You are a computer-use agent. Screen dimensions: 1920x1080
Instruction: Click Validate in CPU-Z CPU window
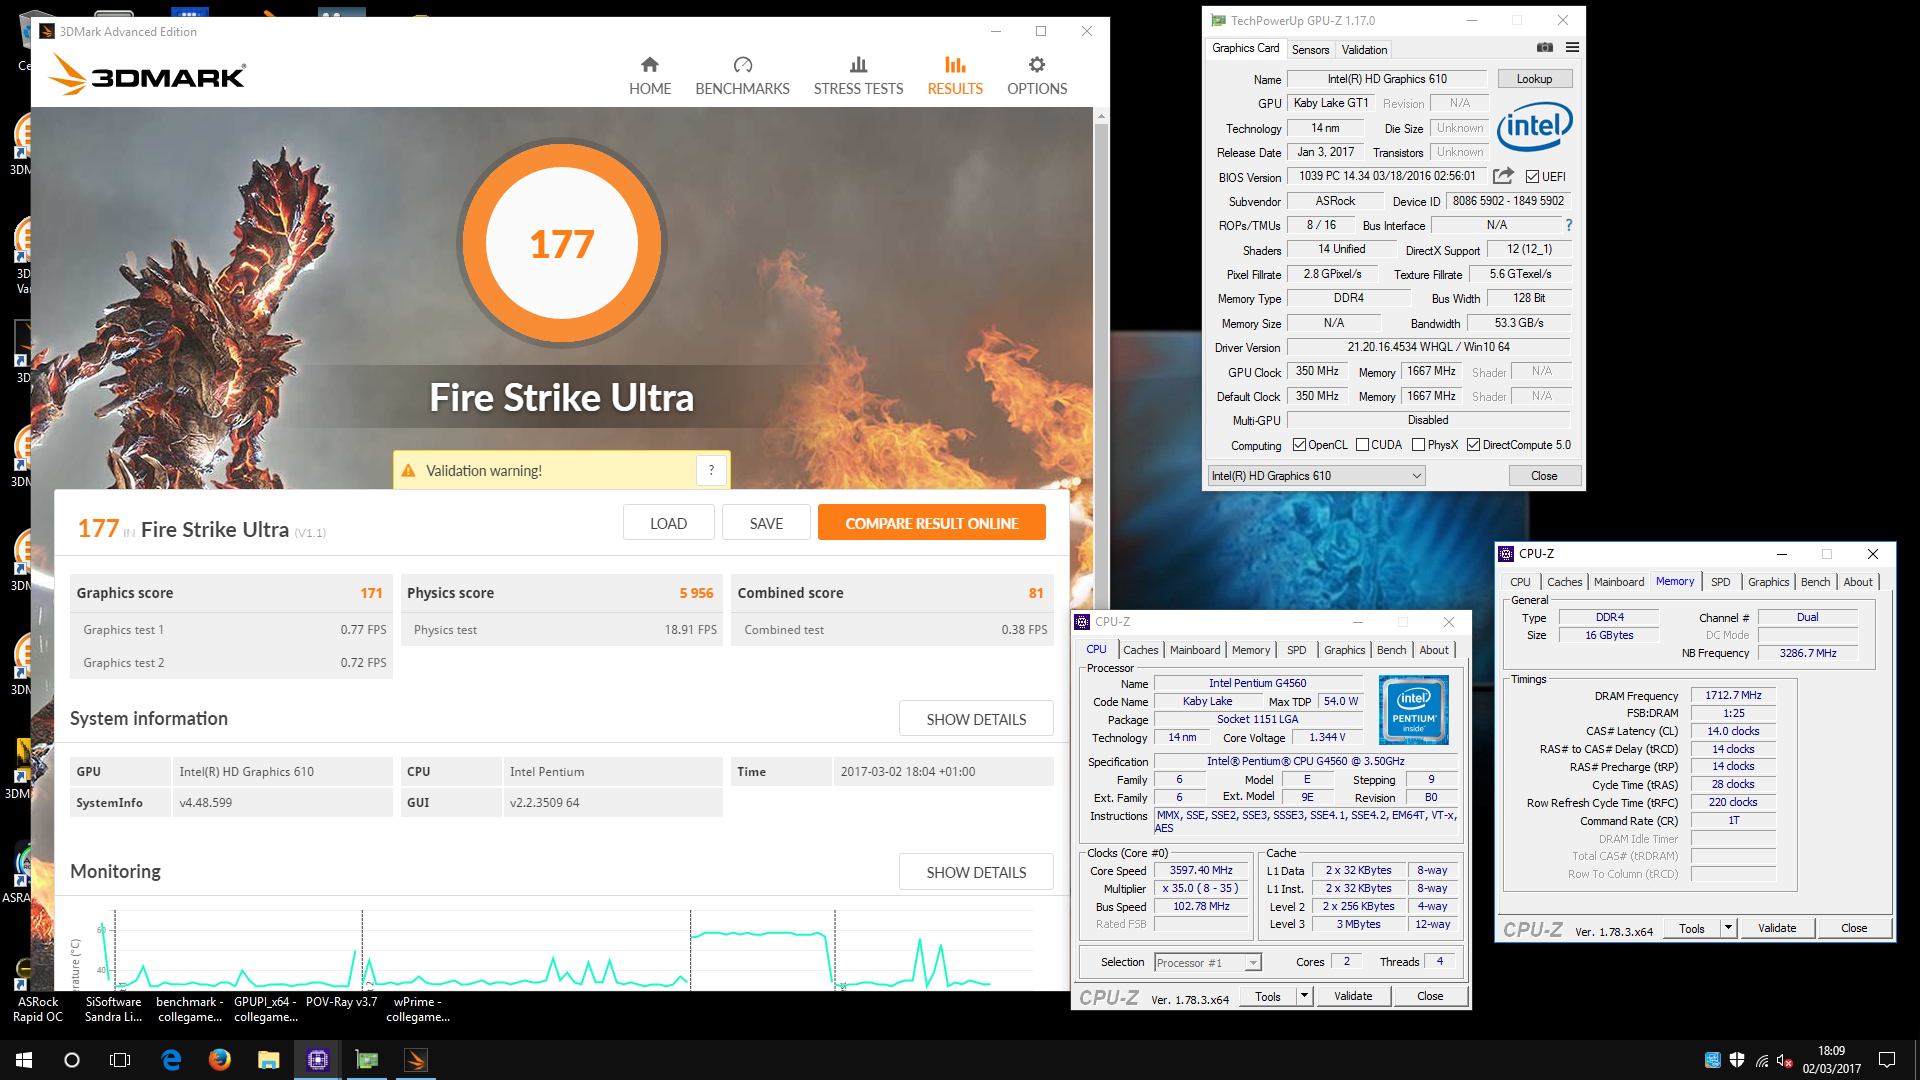point(1353,996)
